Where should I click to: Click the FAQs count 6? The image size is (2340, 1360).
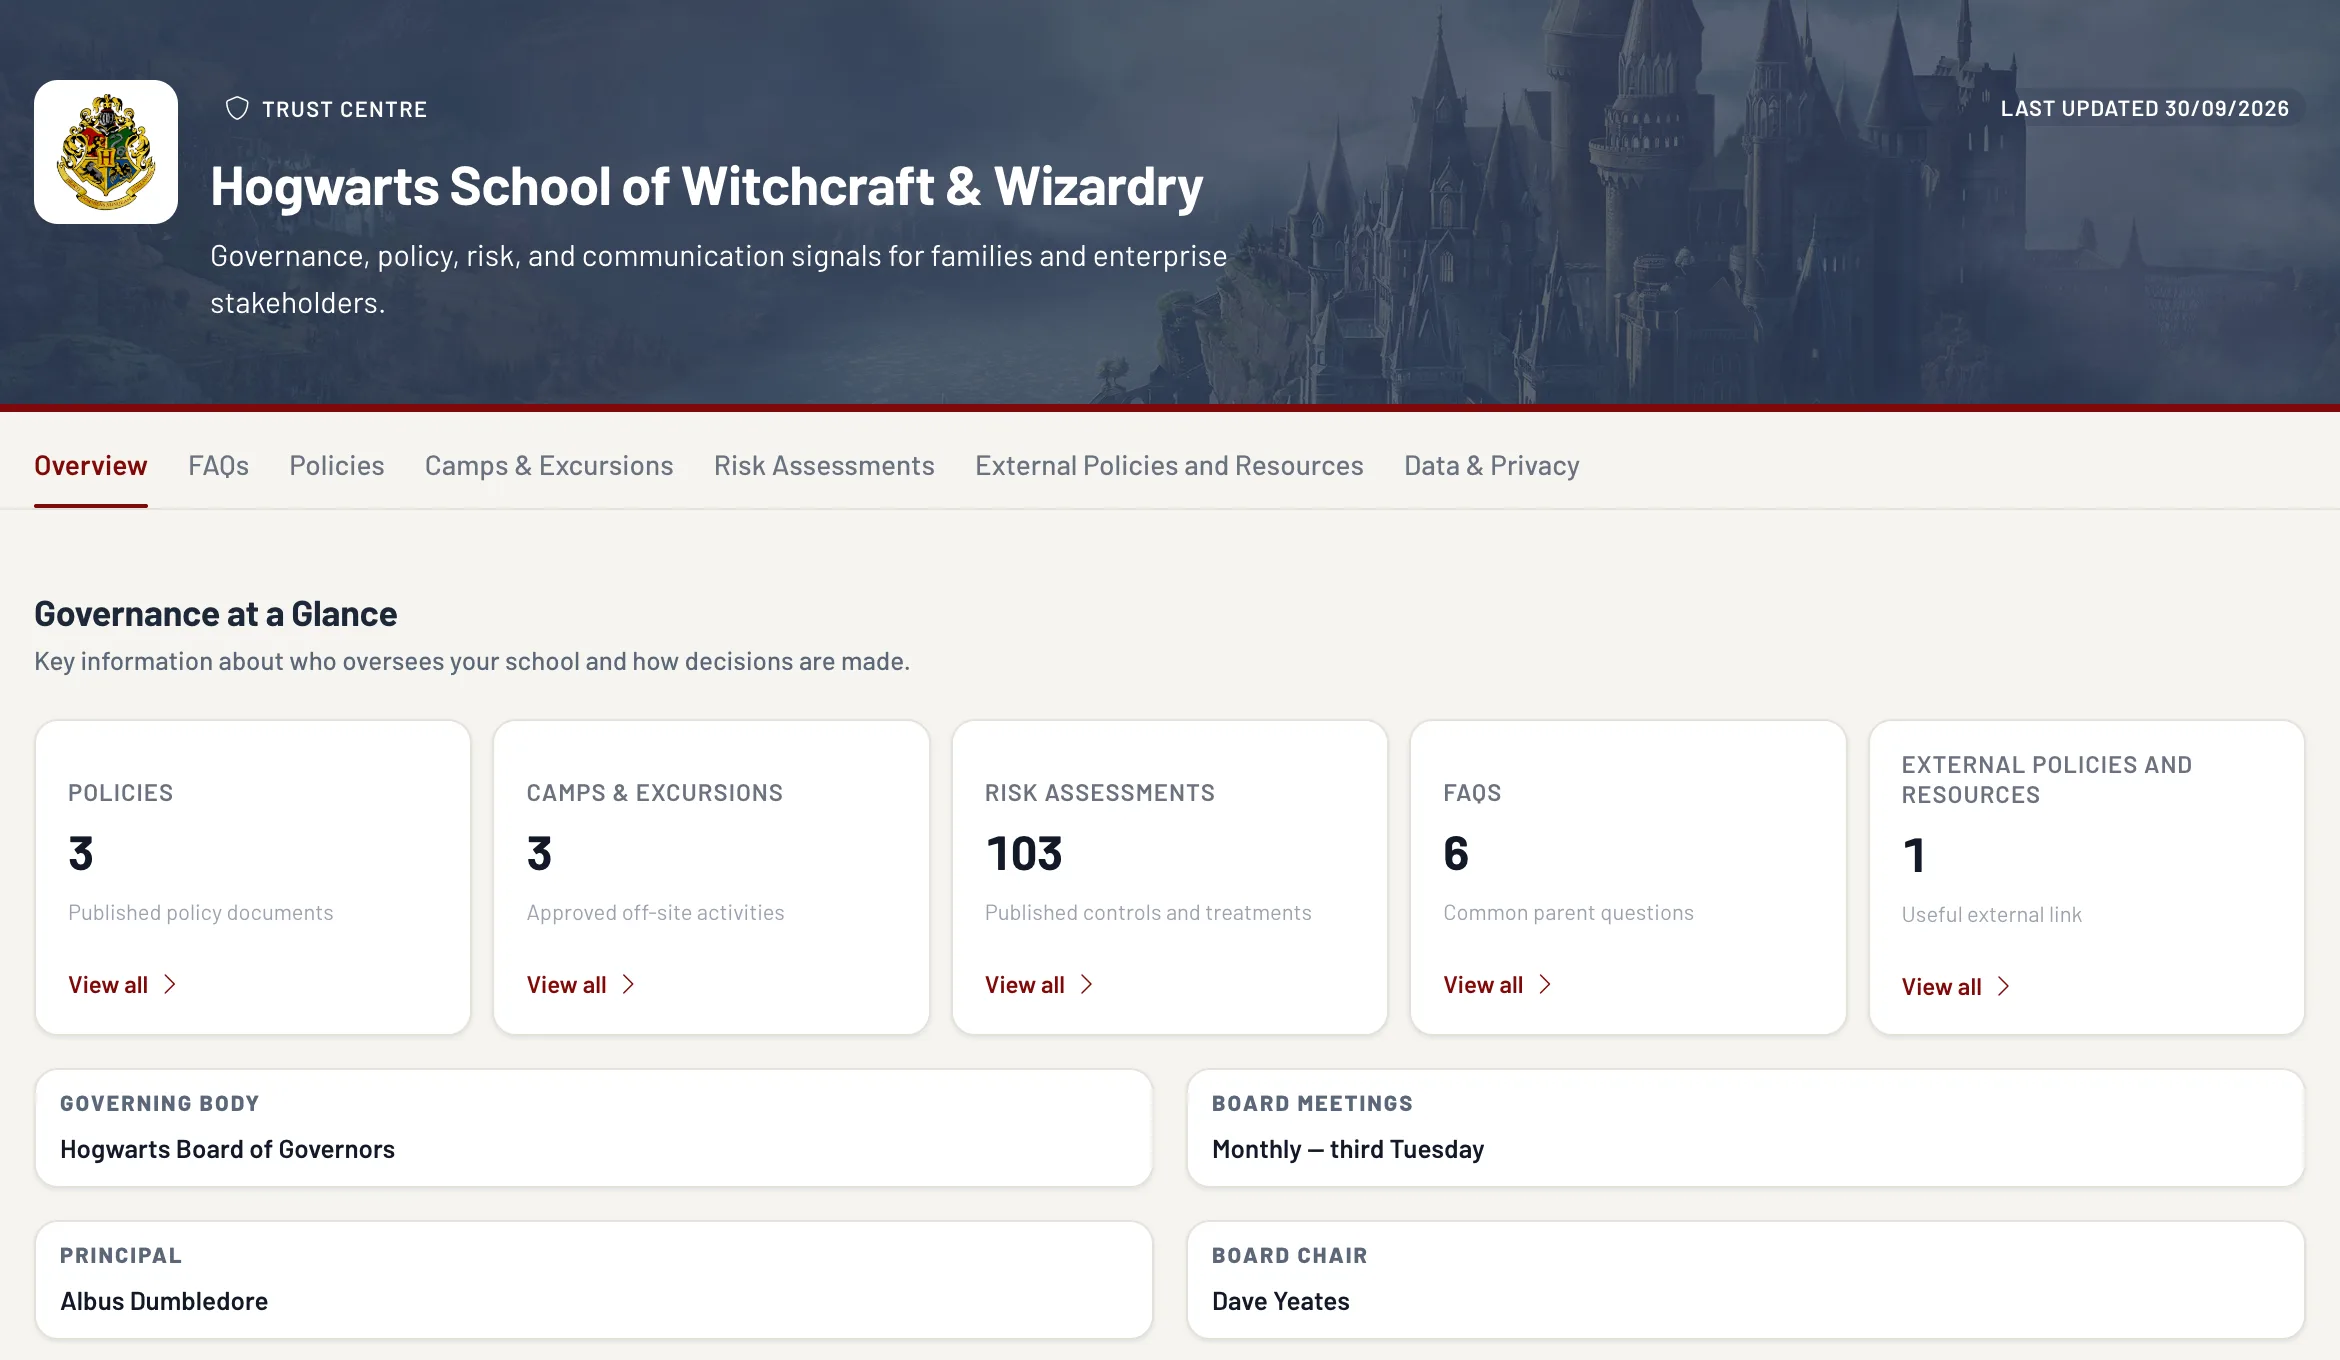click(x=1456, y=854)
